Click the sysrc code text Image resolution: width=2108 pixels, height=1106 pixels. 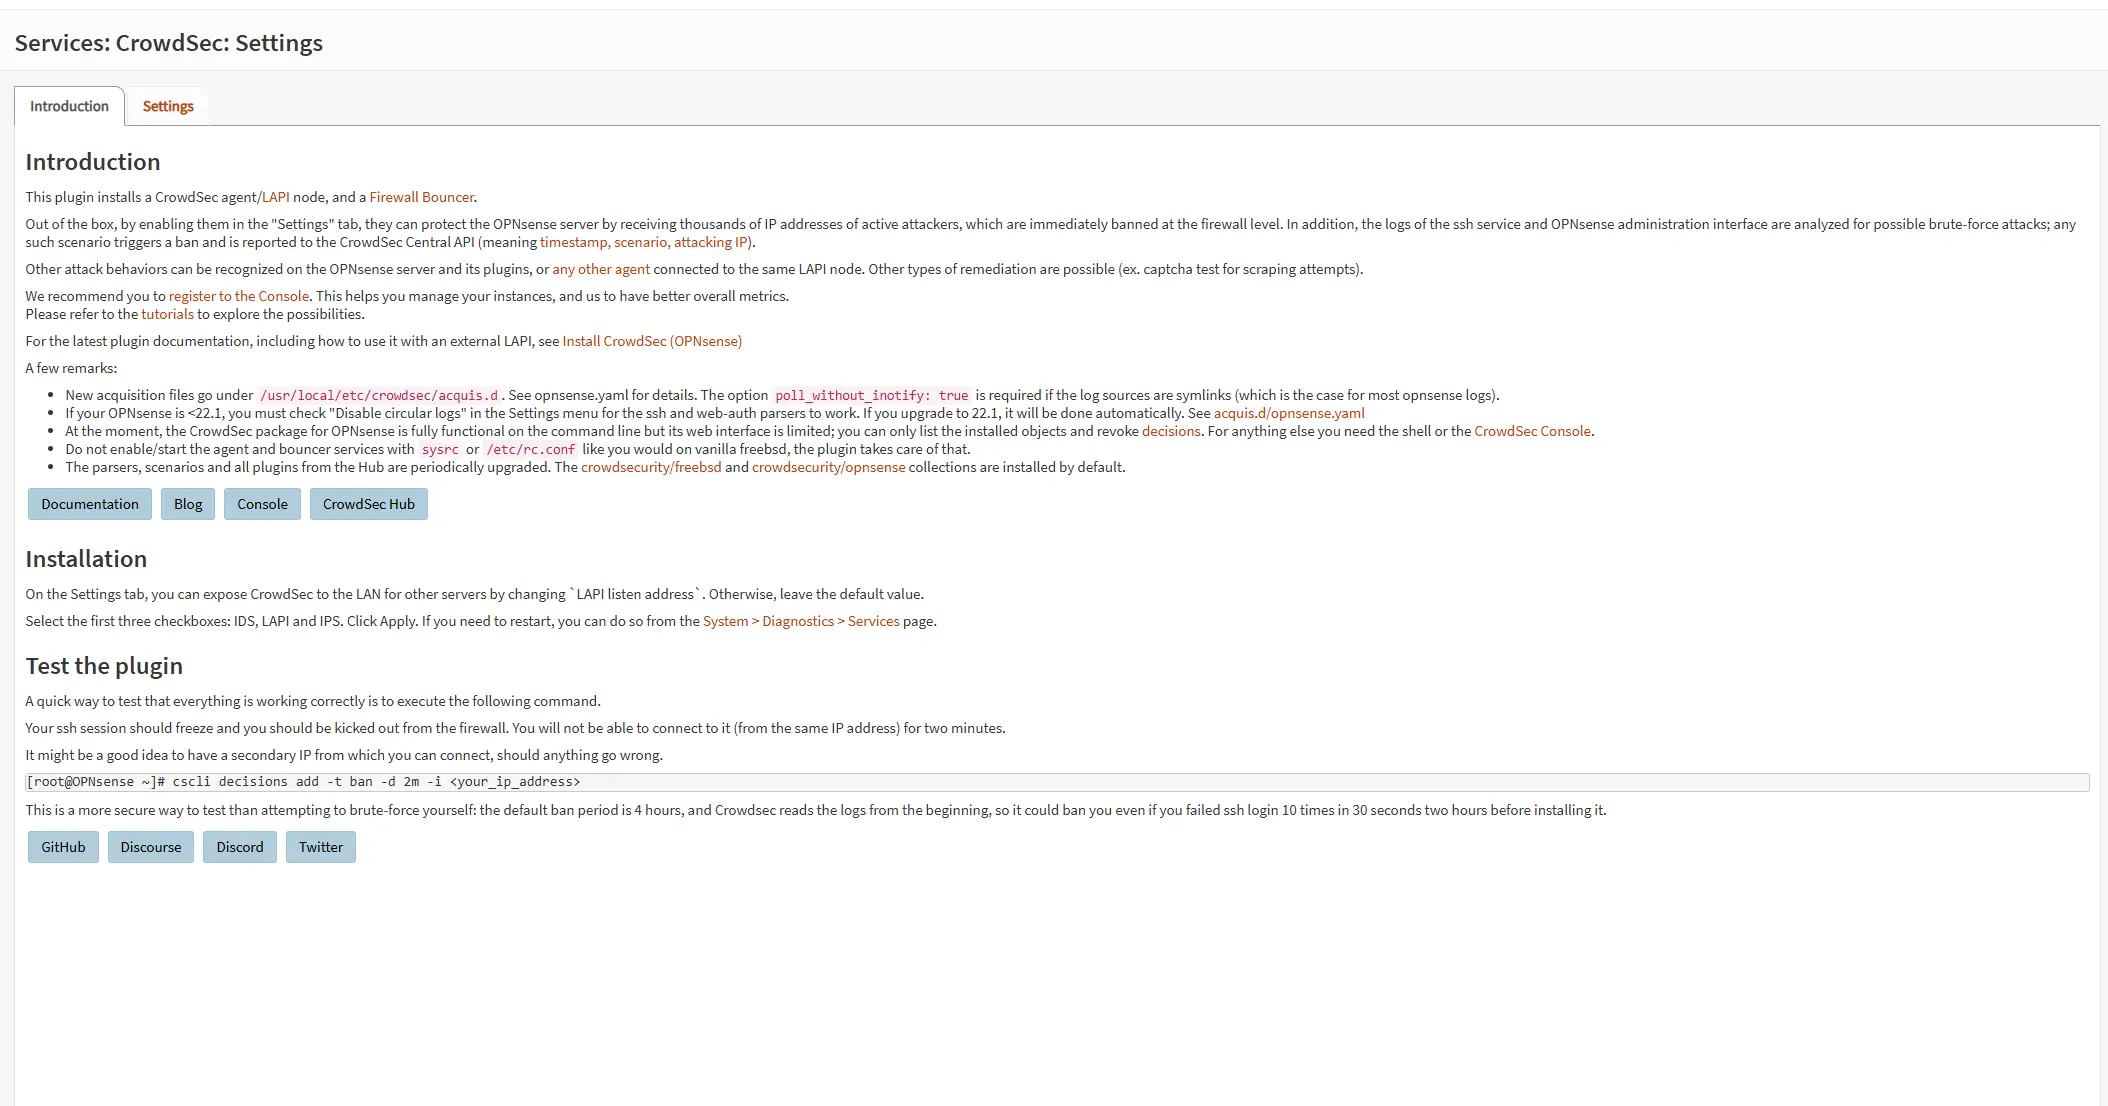coord(440,449)
